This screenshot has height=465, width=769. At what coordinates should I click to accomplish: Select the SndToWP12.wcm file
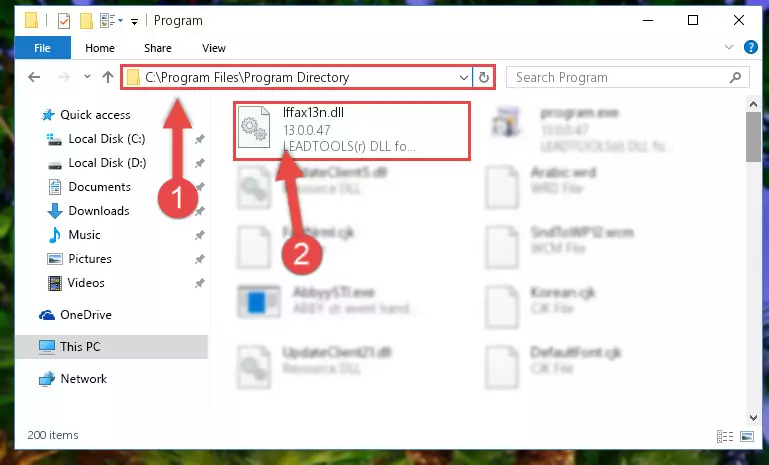click(x=559, y=247)
